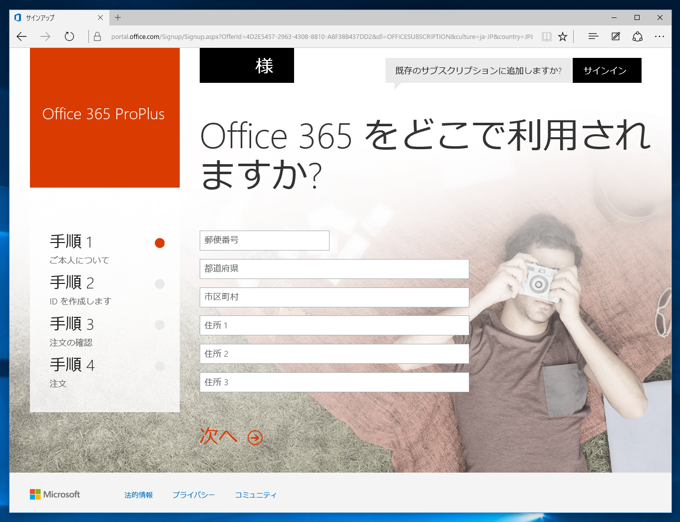This screenshot has height=522, width=680.
Task: Maximize the Edge browser window
Action: coord(637,18)
